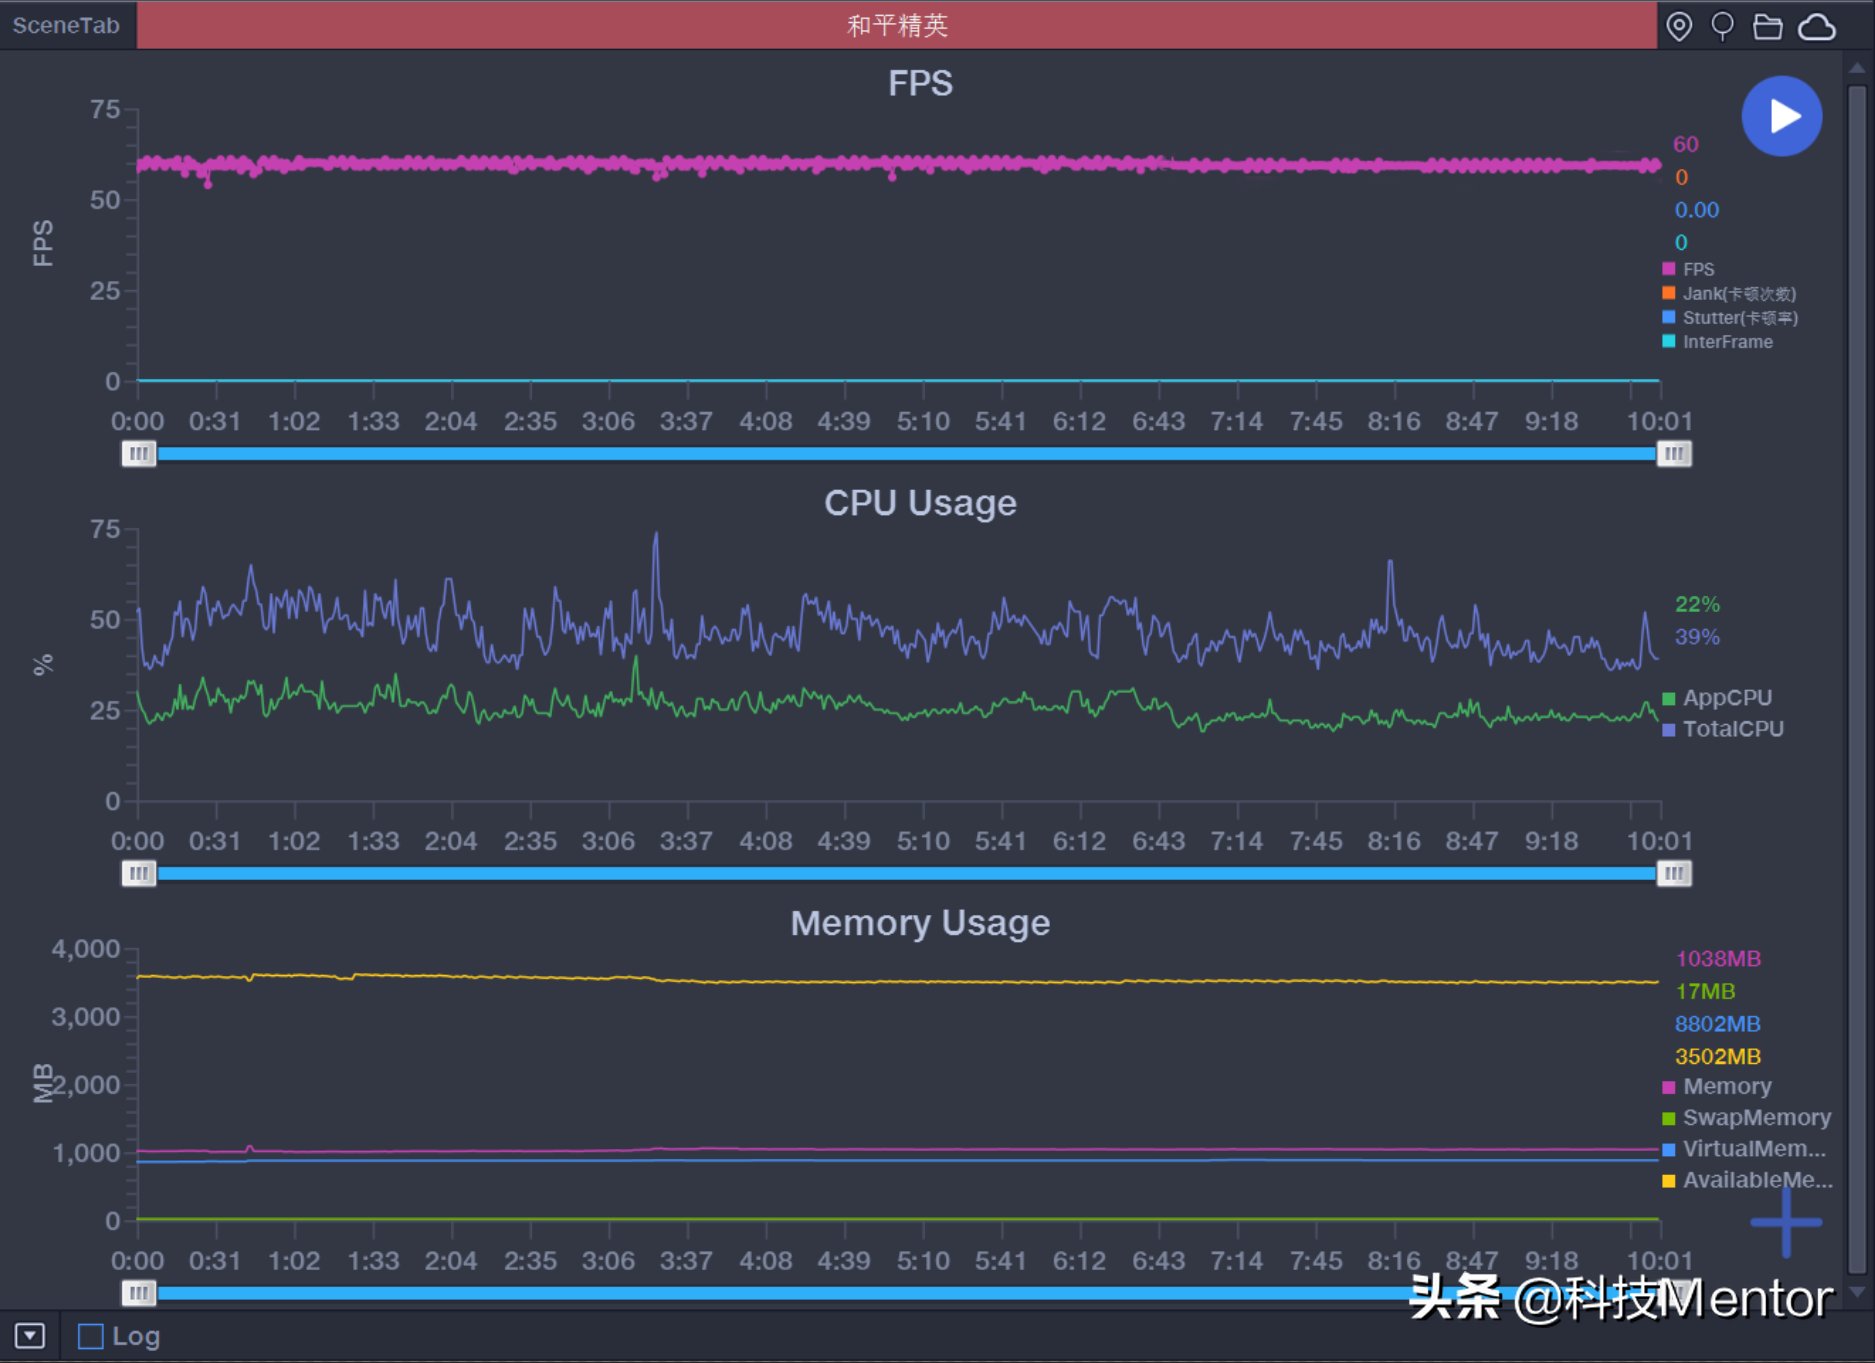1875x1363 pixels.
Task: Click the vertical scrollbar thumb
Action: click(1857, 678)
